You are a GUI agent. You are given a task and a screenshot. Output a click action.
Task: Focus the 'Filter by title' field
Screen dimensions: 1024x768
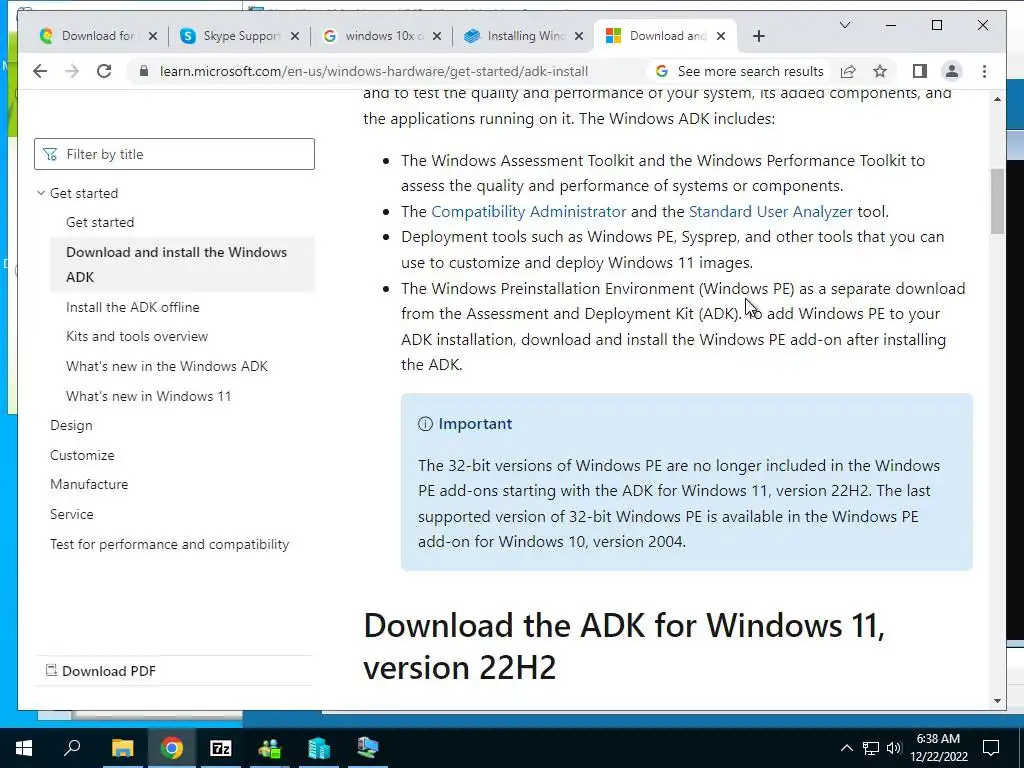(x=174, y=154)
